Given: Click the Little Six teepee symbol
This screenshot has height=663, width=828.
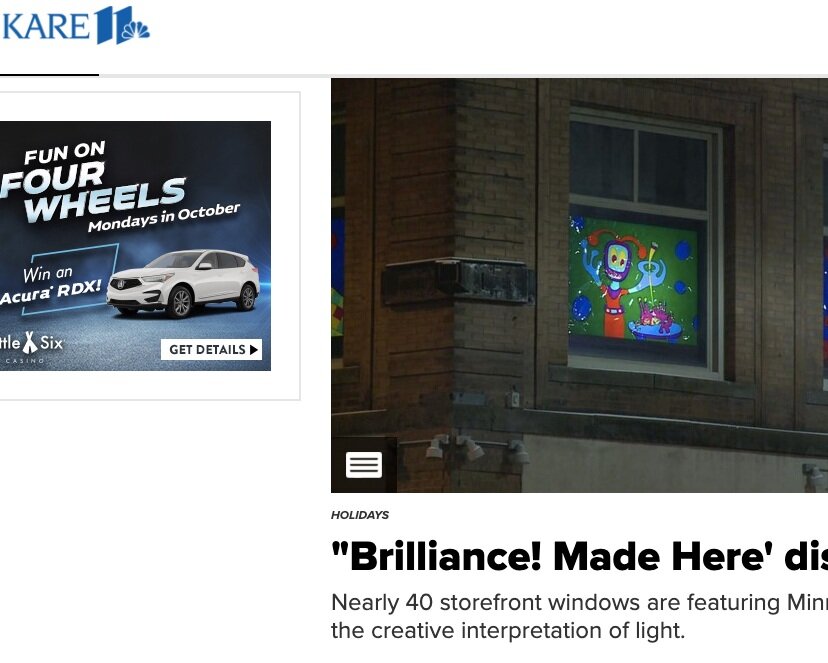Looking at the screenshot, I should [30, 342].
